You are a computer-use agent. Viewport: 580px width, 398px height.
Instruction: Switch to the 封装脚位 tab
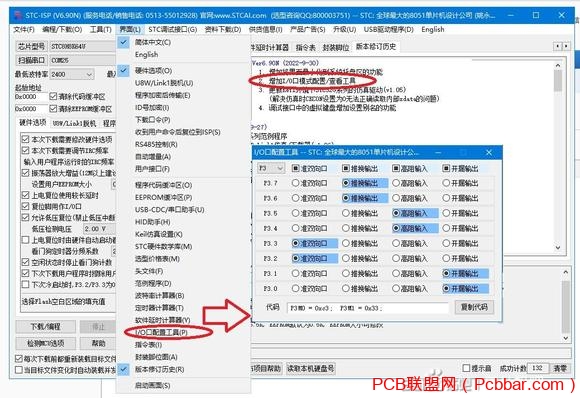coord(335,47)
